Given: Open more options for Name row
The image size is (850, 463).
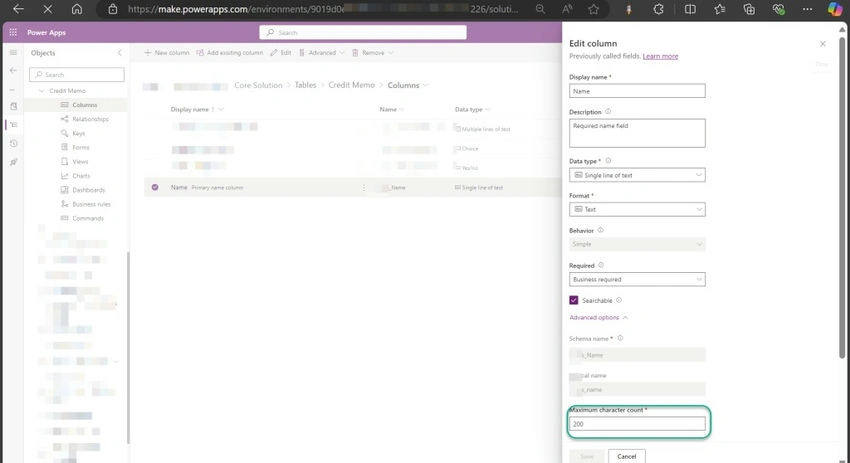Looking at the screenshot, I should (364, 188).
